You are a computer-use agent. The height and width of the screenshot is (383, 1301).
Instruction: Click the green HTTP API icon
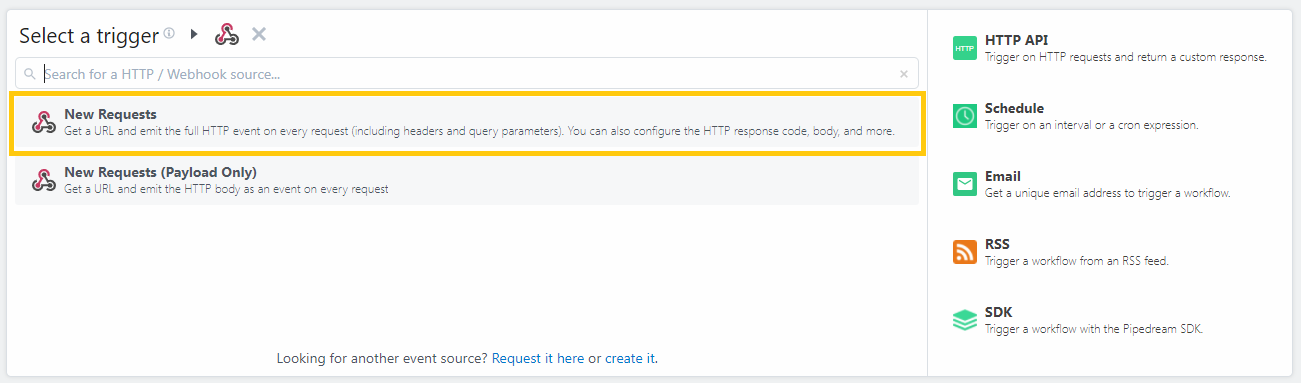pyautogui.click(x=965, y=48)
